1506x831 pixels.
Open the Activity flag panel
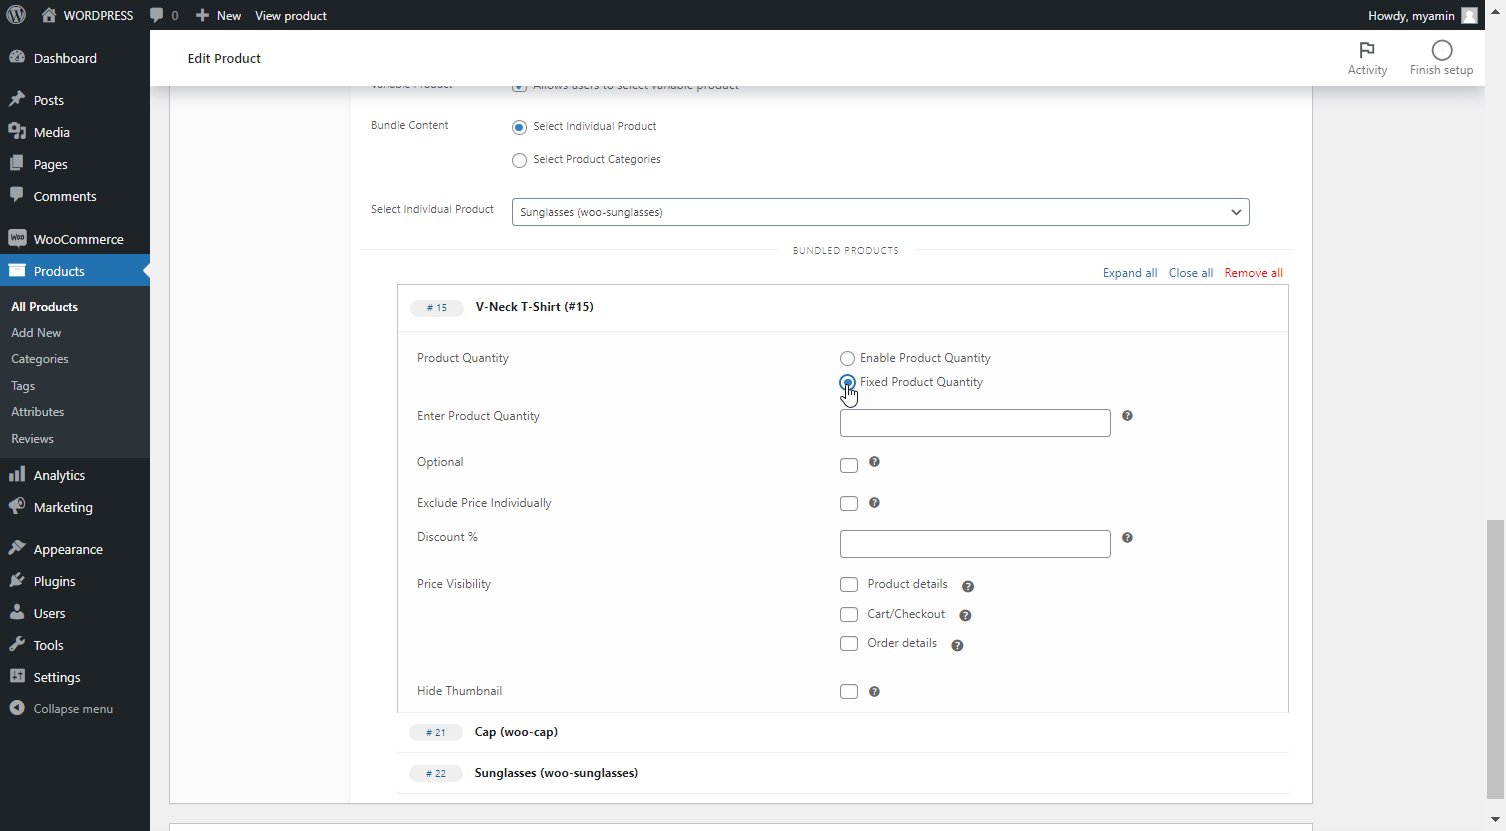point(1367,58)
